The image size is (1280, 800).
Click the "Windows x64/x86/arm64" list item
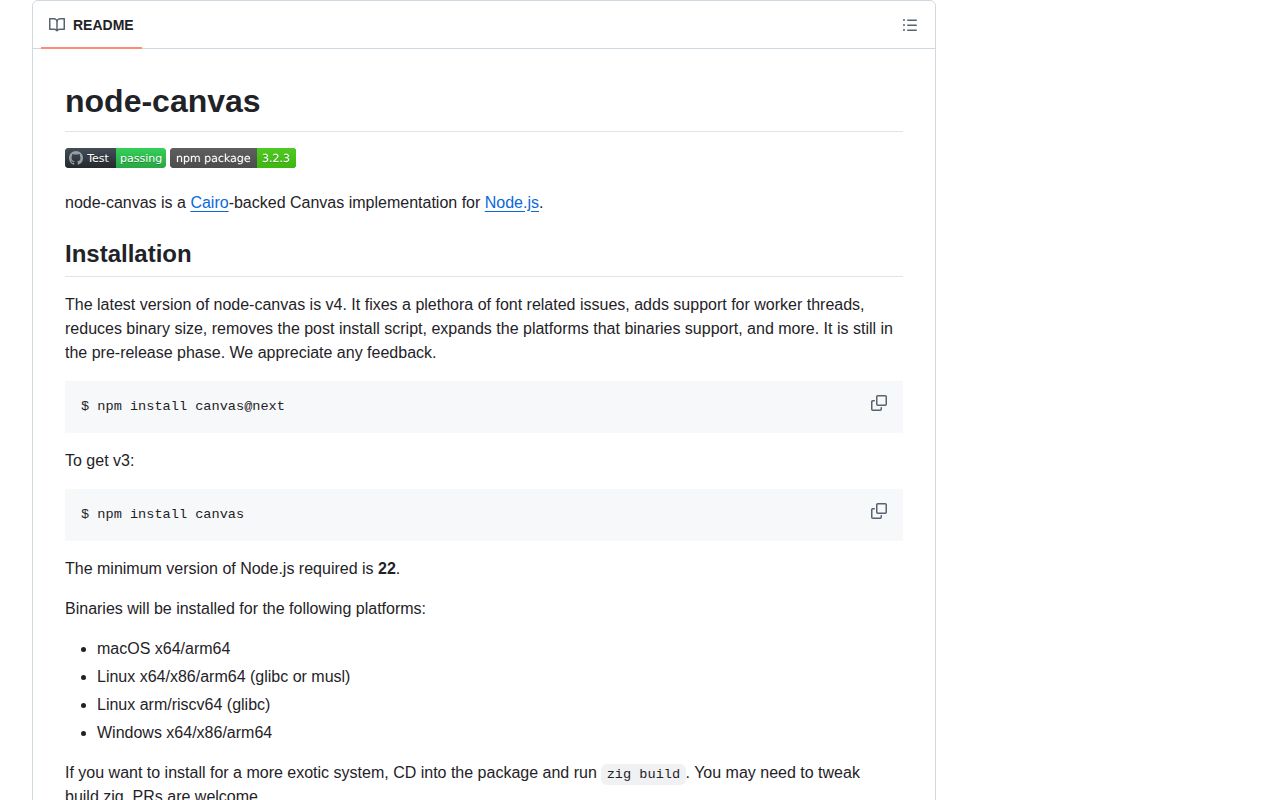point(185,732)
